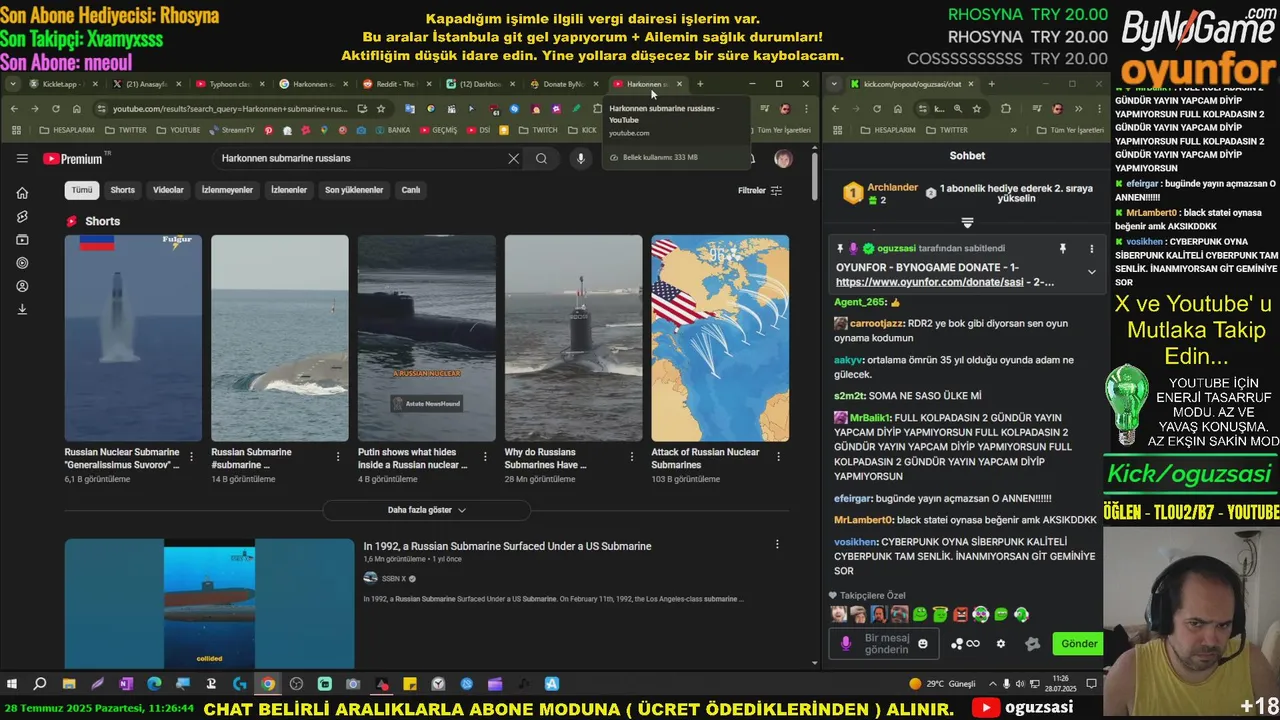The height and width of the screenshot is (720, 1280).
Task: Open the YouTube hamburger guide menu
Action: pos(22,158)
